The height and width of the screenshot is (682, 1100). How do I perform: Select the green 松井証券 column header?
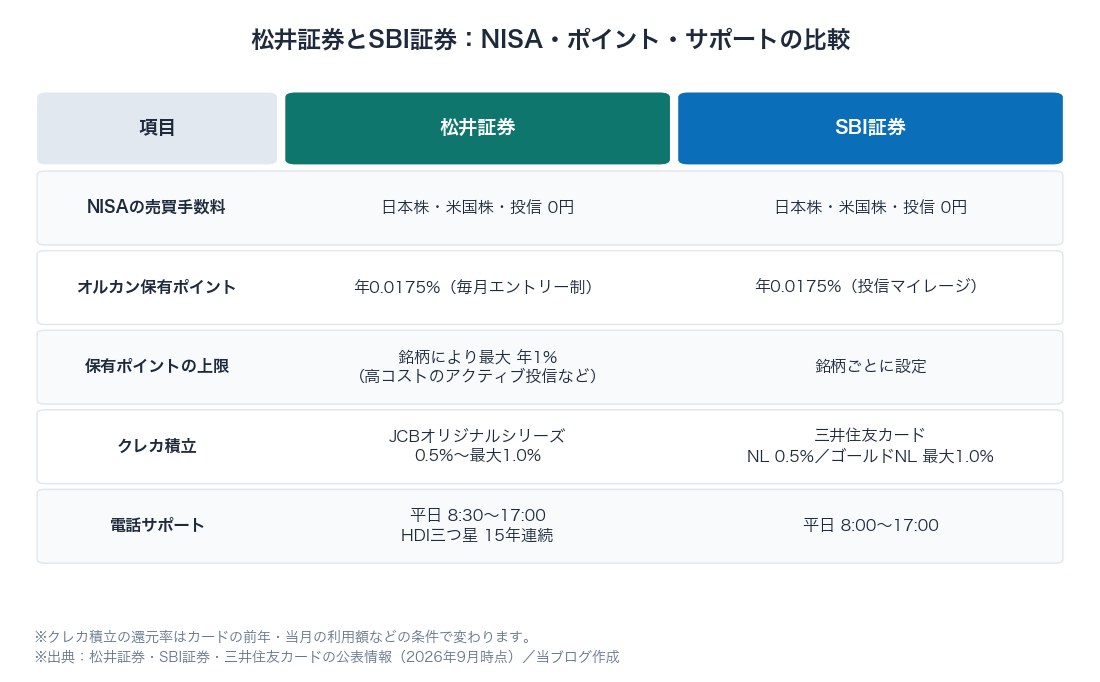[x=478, y=128]
